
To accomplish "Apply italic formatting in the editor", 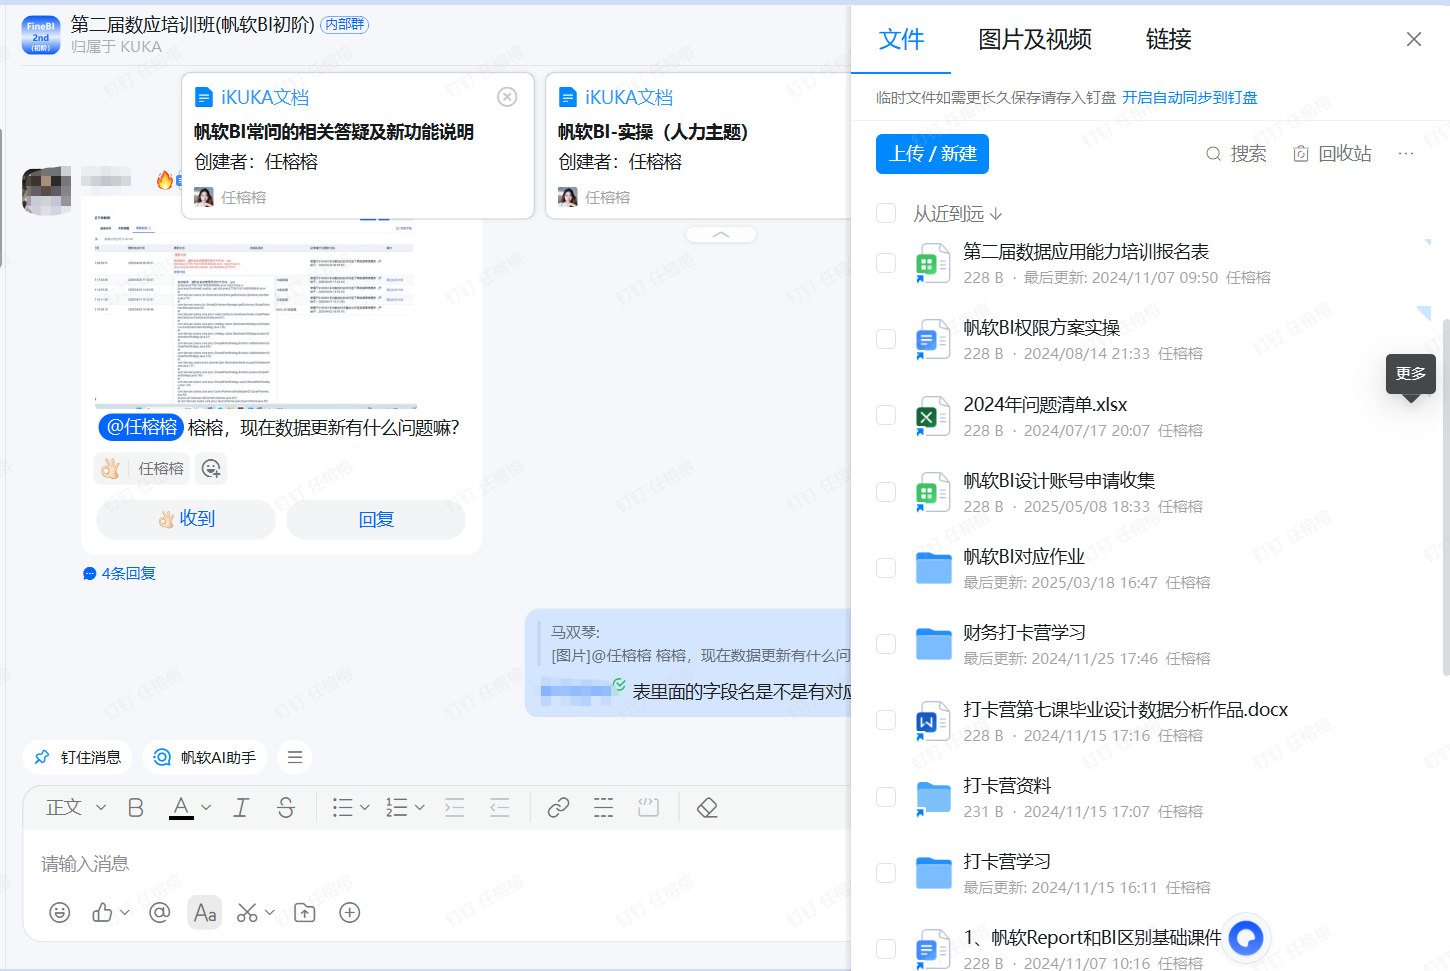I will (241, 808).
